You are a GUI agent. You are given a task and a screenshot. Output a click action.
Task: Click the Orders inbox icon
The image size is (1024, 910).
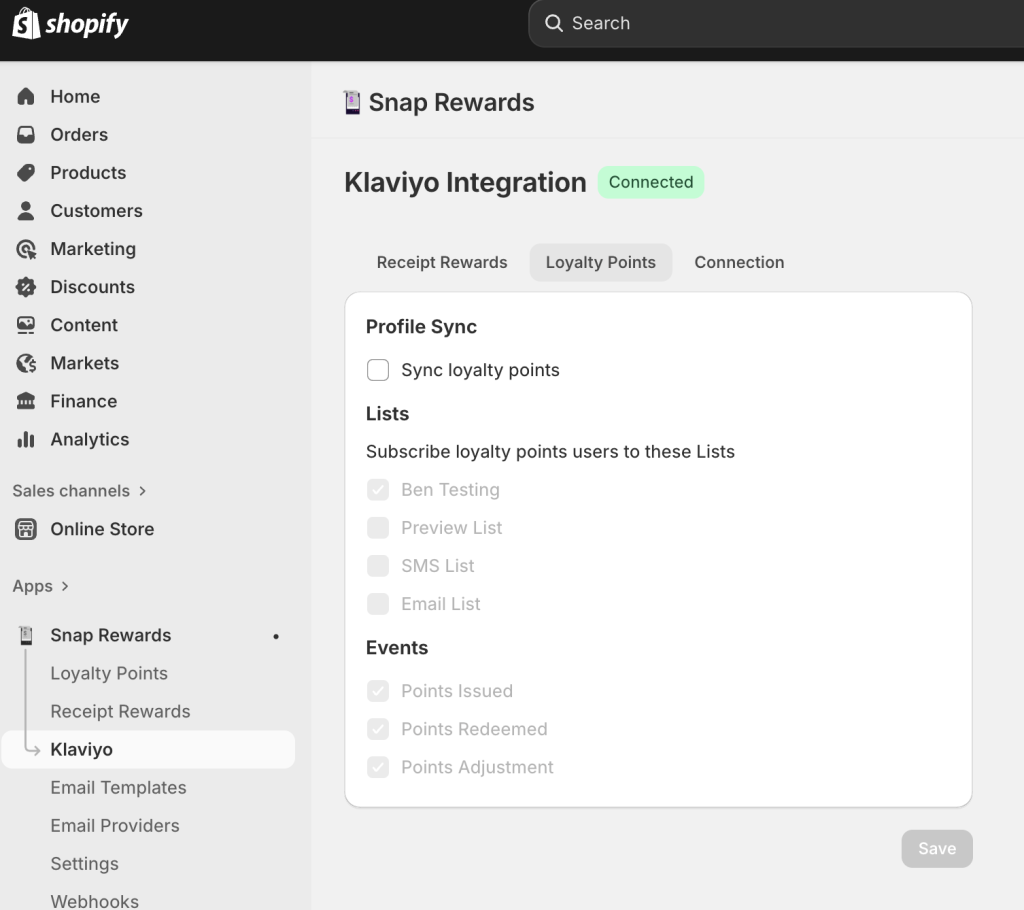pyautogui.click(x=27, y=135)
